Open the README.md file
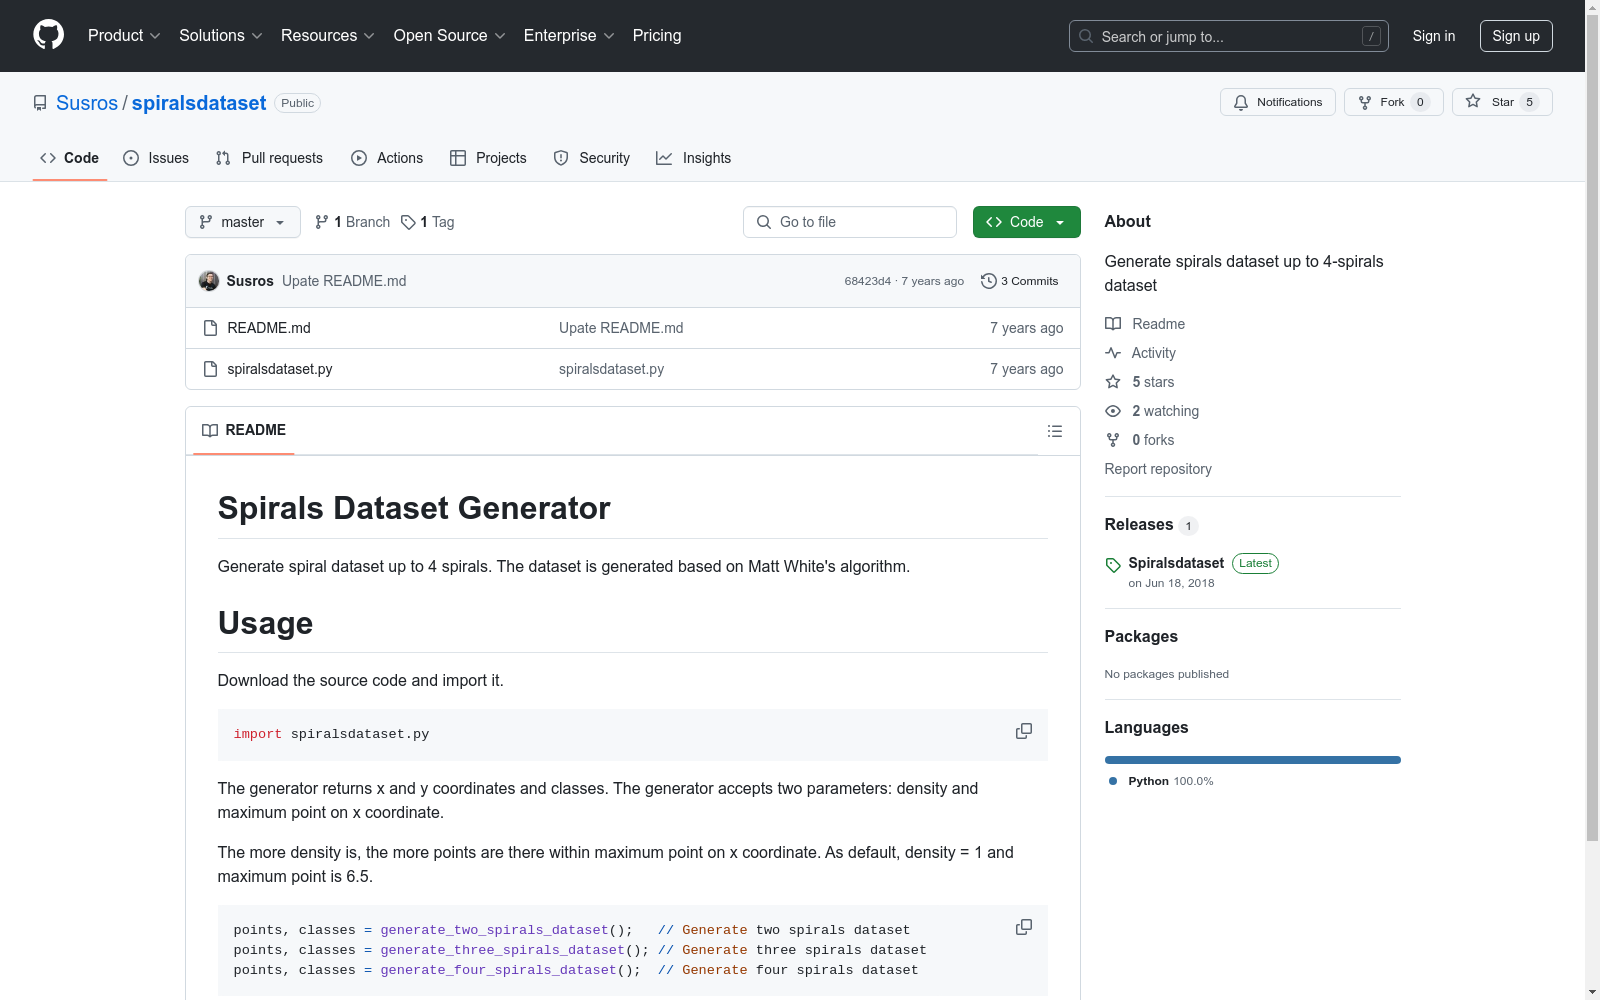Image resolution: width=1600 pixels, height=1000 pixels. coord(269,328)
